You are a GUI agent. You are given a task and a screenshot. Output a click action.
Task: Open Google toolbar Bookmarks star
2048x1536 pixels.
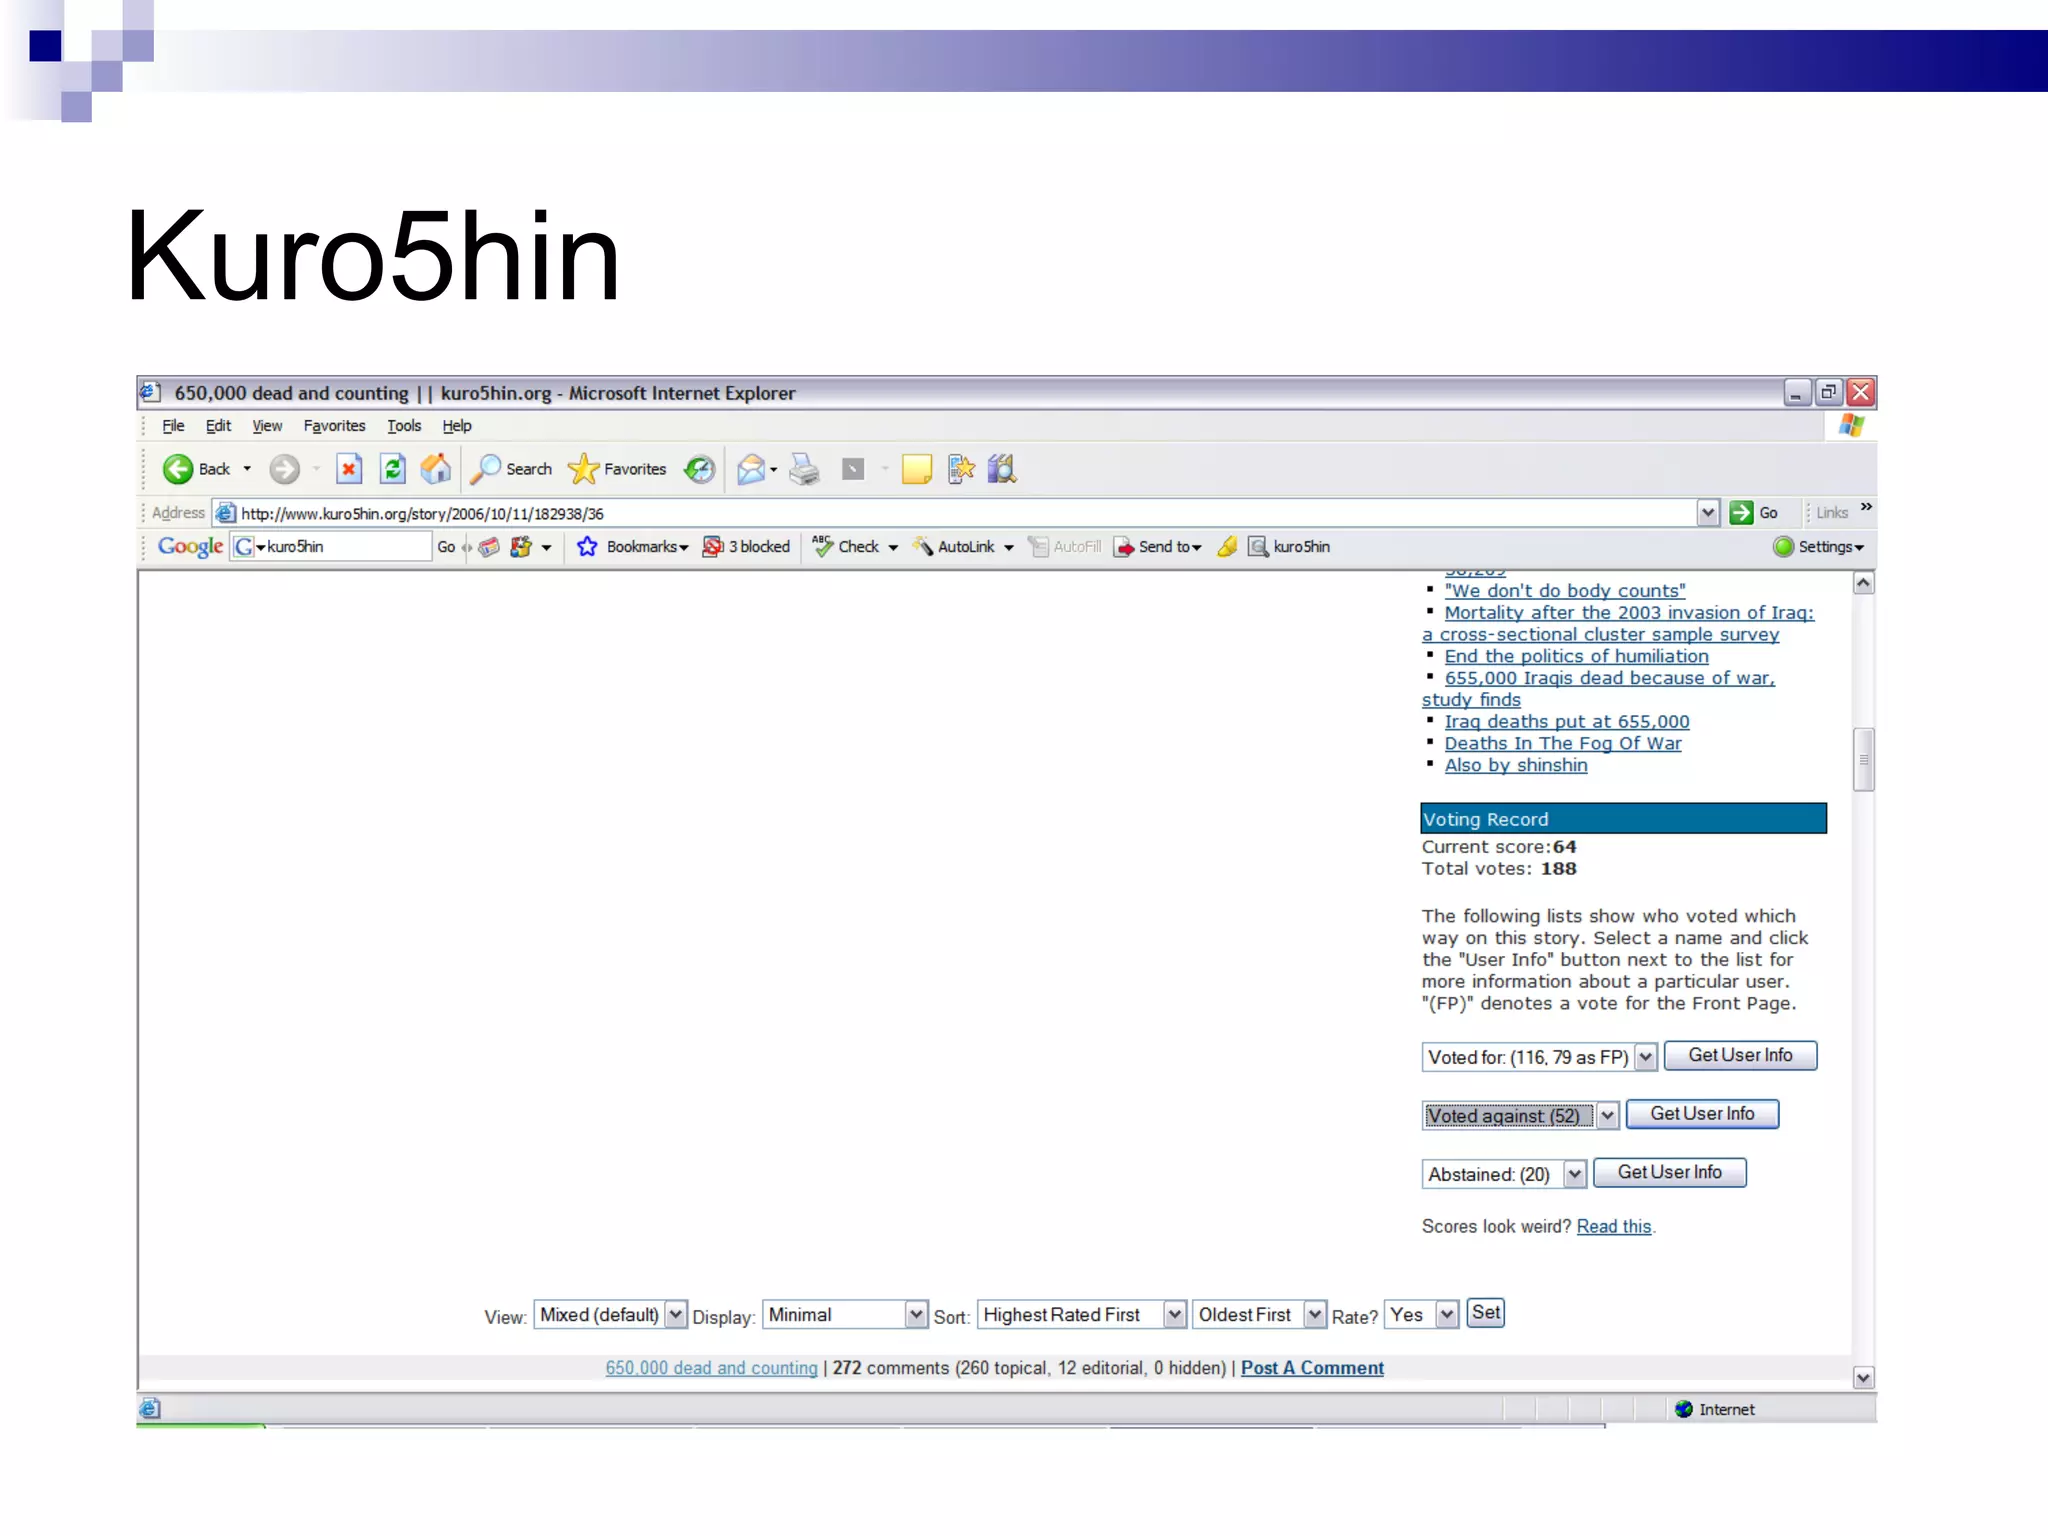588,547
